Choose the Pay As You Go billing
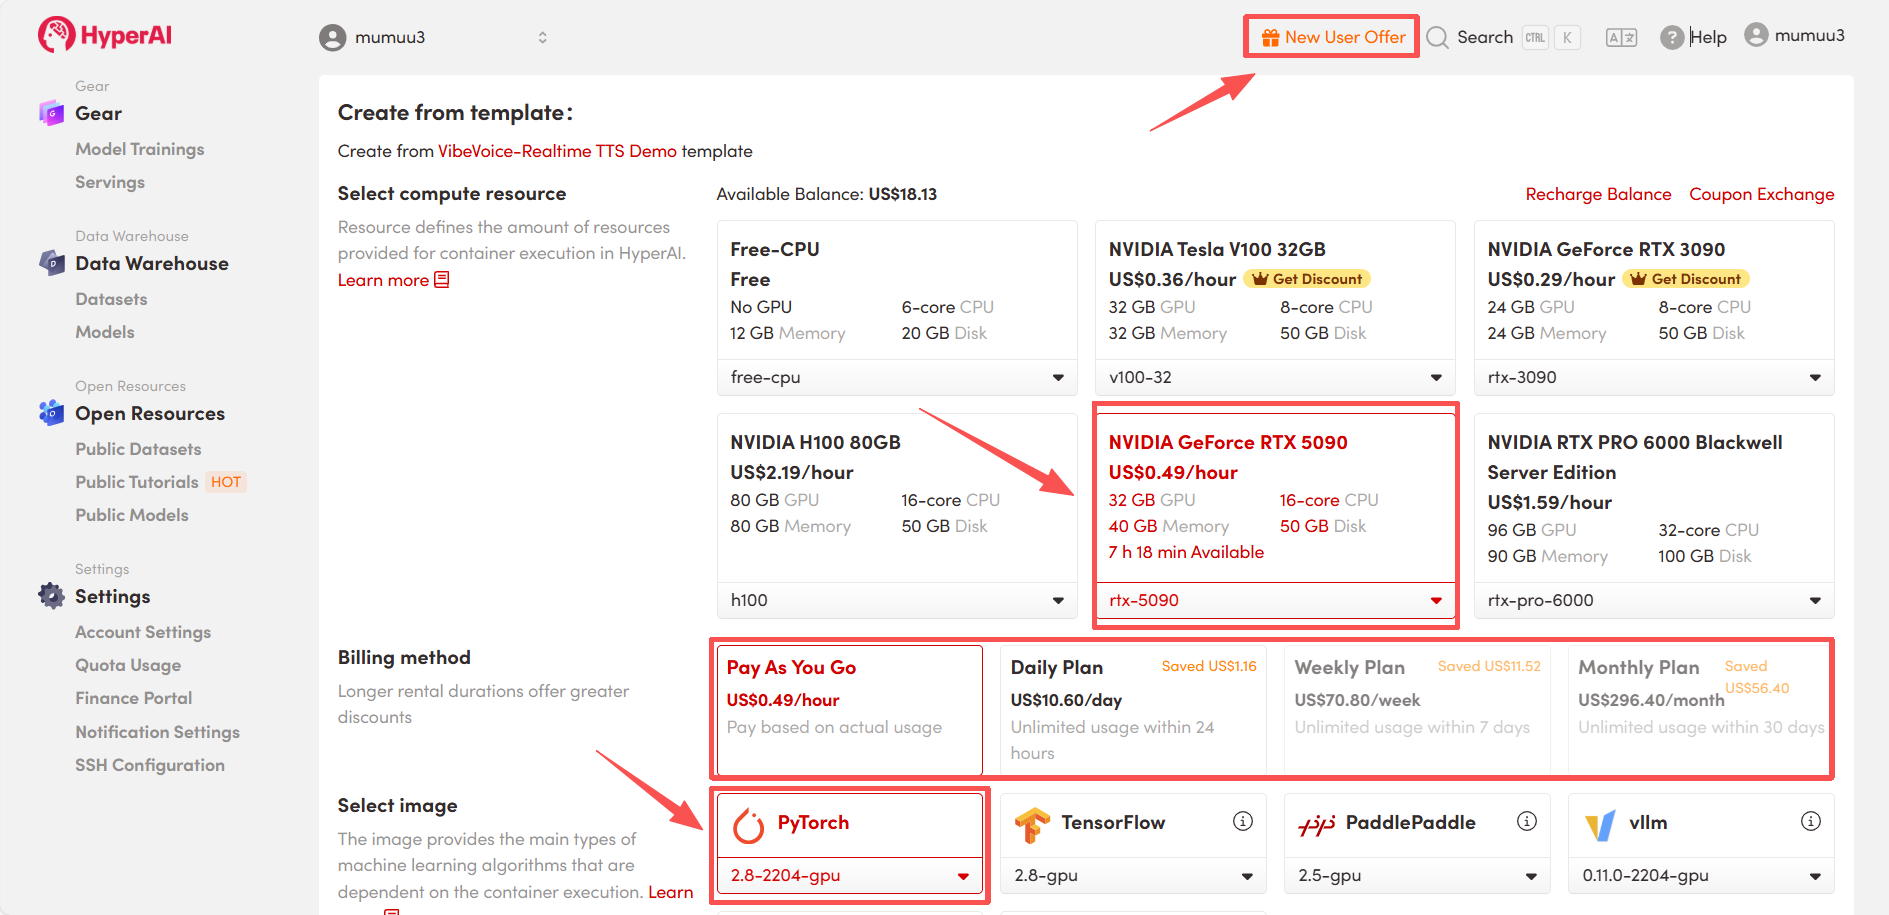 click(x=849, y=708)
